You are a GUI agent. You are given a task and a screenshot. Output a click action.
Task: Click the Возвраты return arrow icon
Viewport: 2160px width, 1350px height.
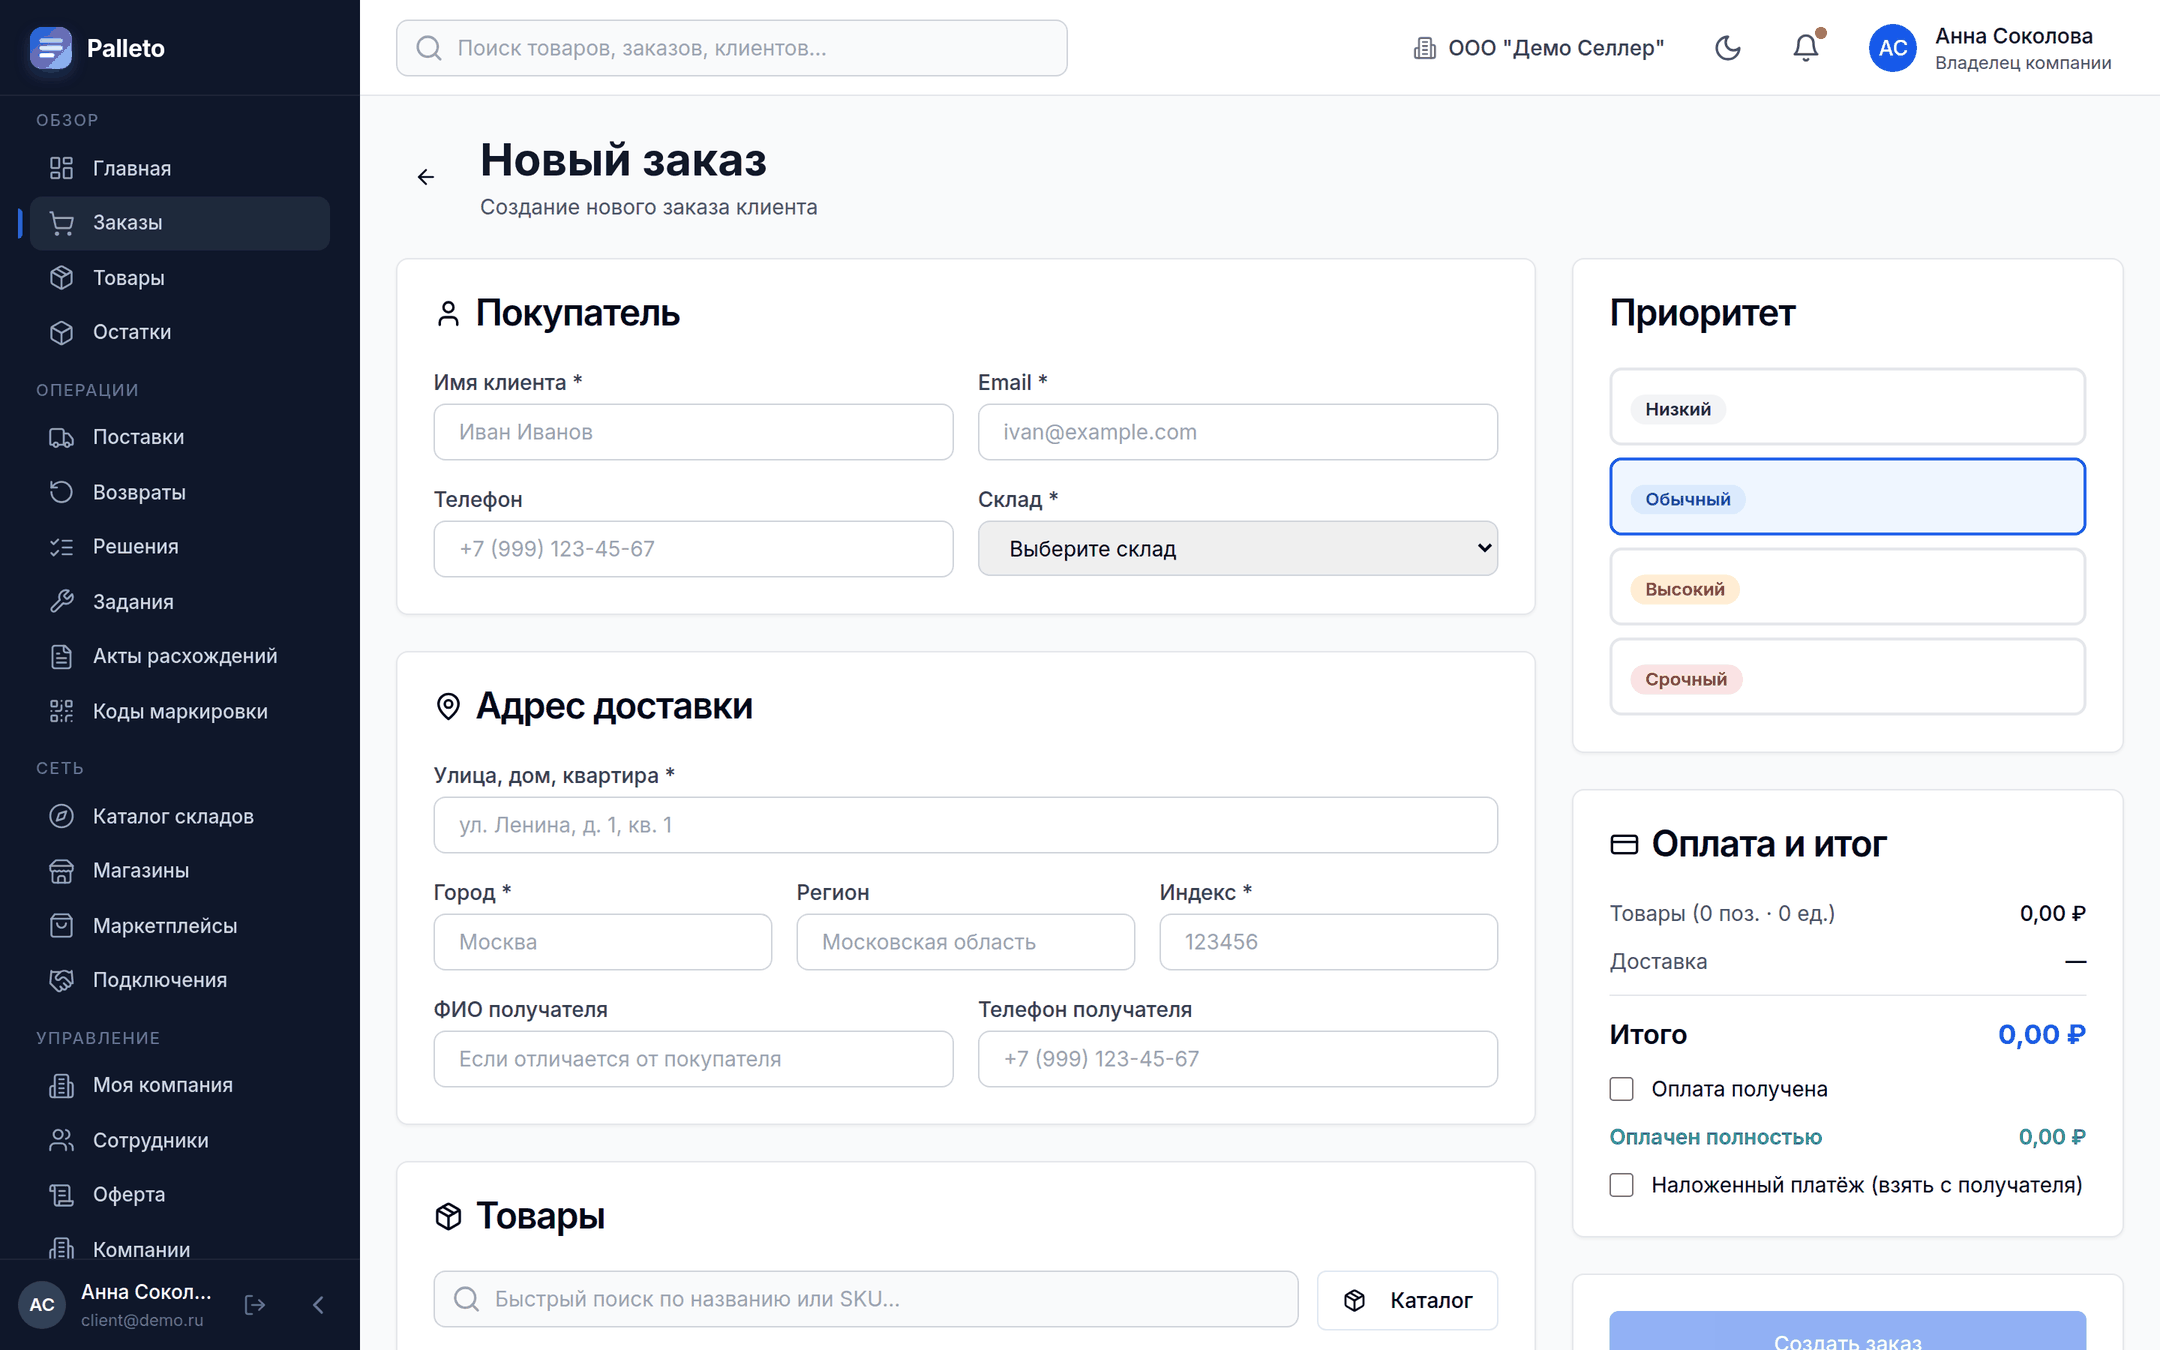[x=62, y=492]
